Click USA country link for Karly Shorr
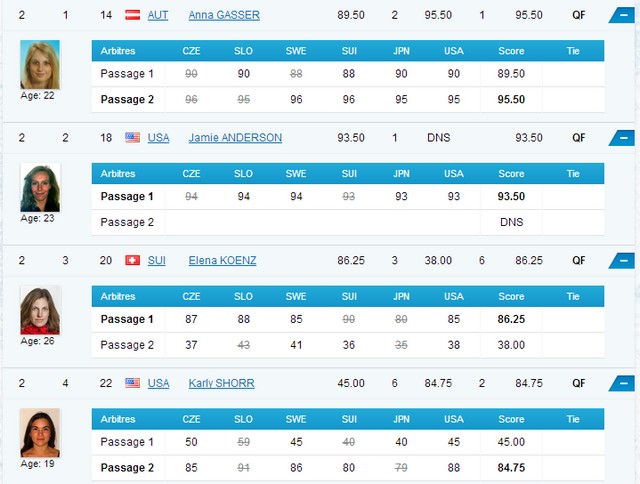Viewport: 640px width, 484px height. pos(158,383)
